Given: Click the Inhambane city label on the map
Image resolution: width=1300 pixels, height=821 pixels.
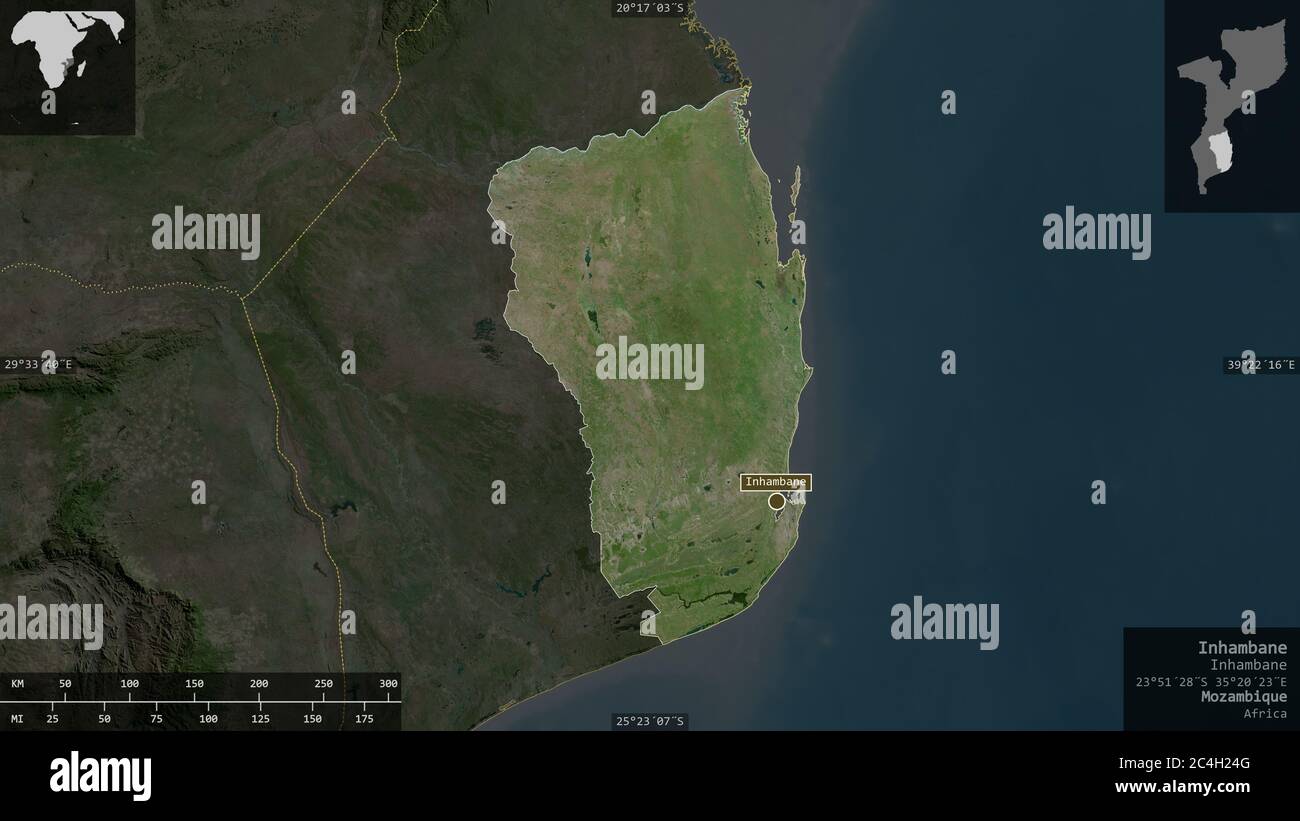Looking at the screenshot, I should (776, 482).
